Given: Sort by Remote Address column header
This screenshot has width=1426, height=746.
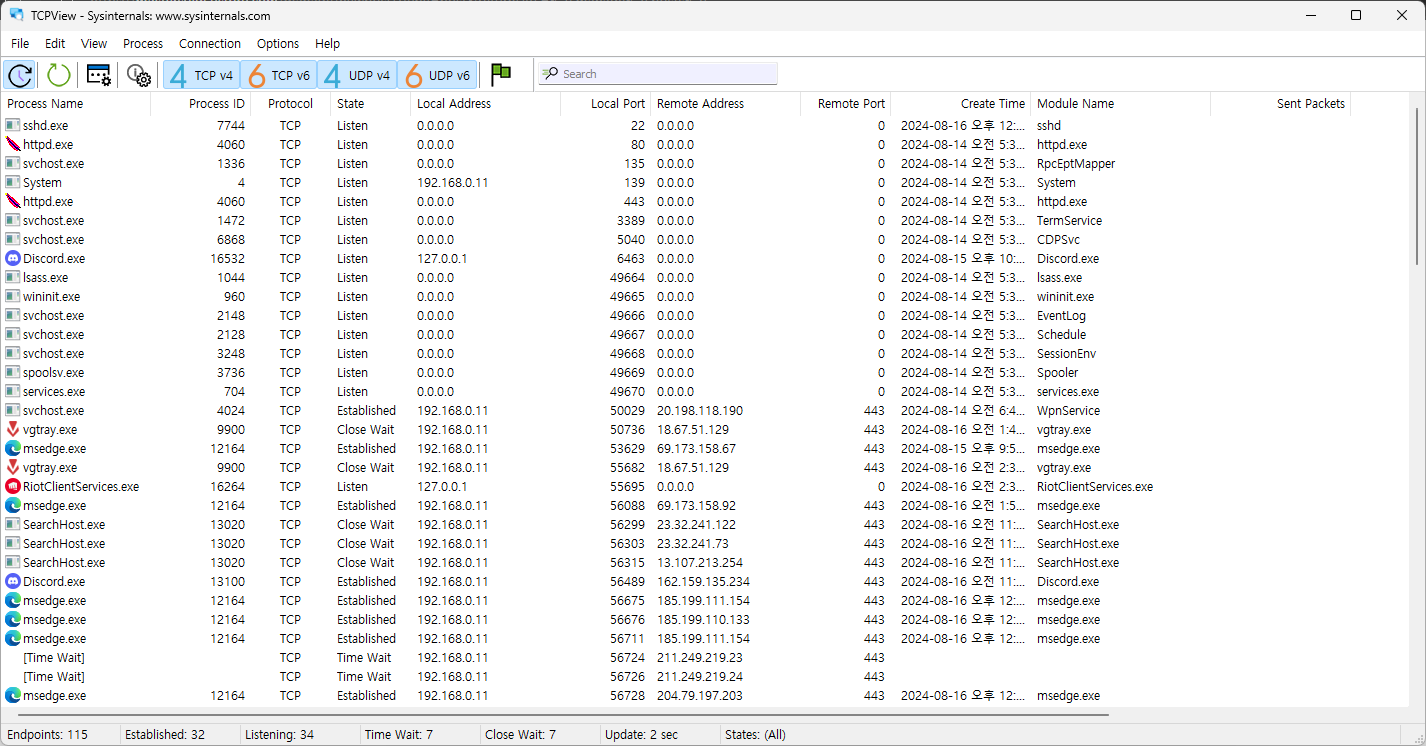Looking at the screenshot, I should [726, 103].
